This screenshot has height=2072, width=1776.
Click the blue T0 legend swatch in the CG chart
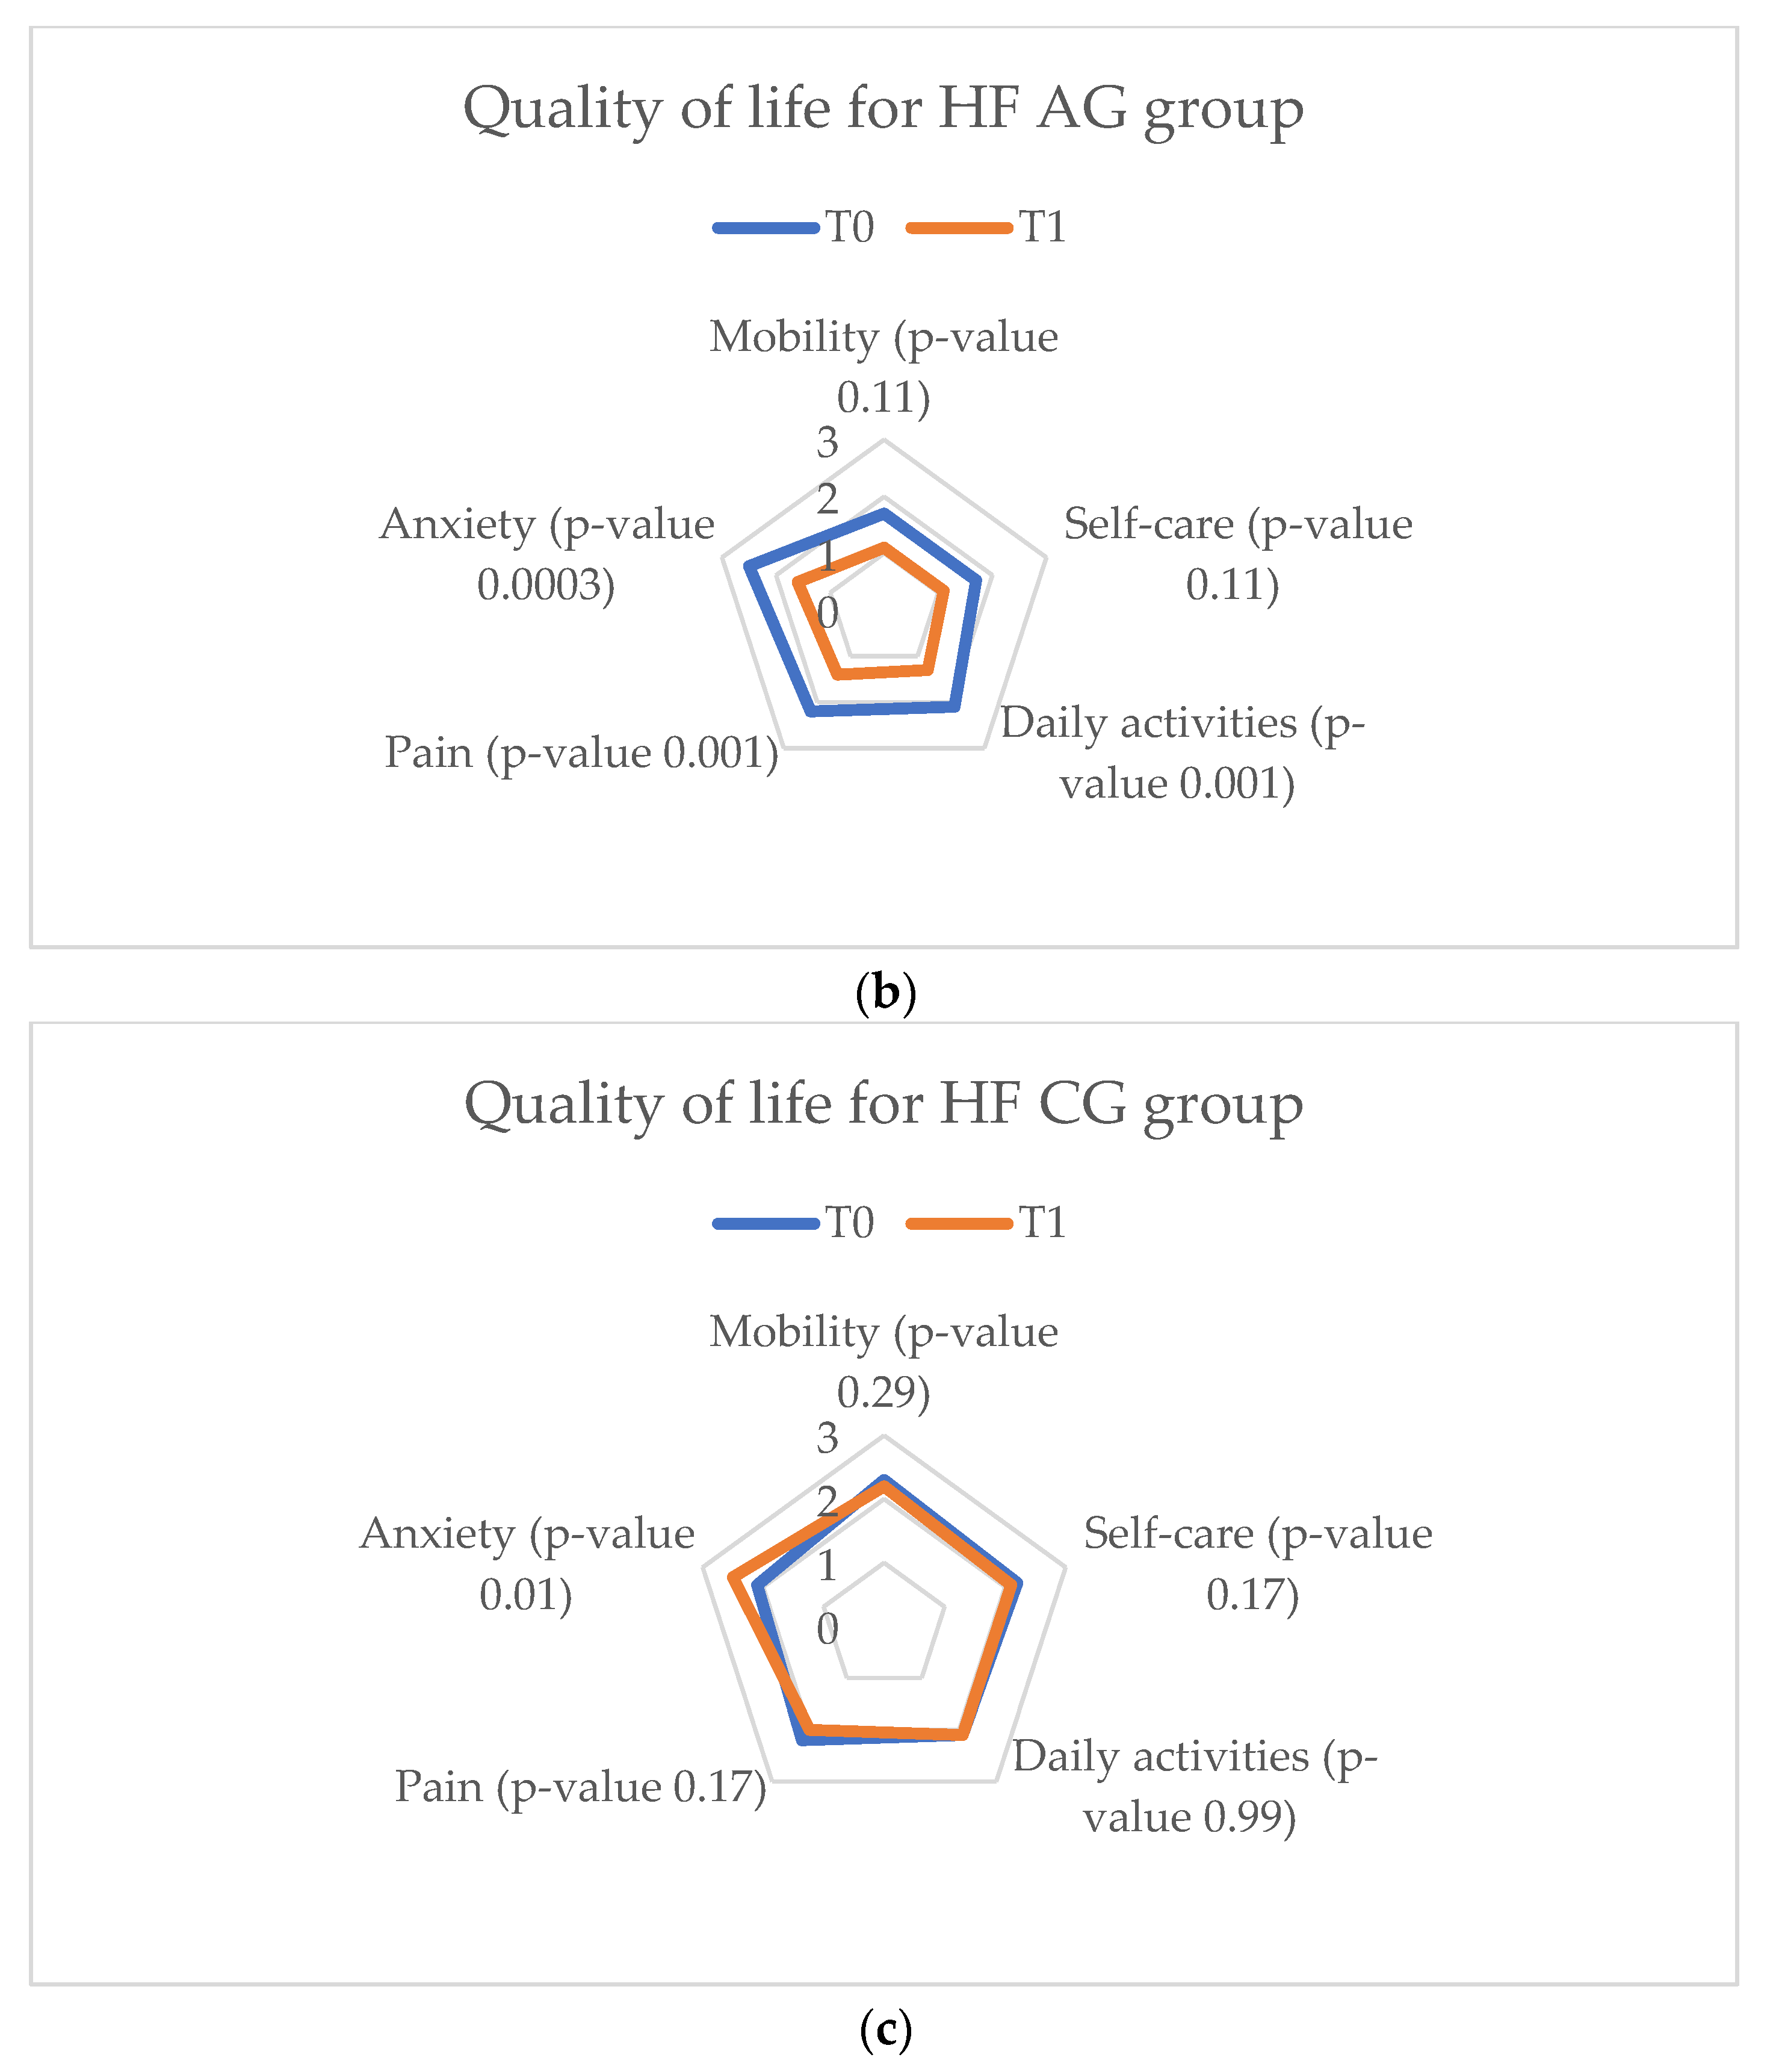[766, 1223]
